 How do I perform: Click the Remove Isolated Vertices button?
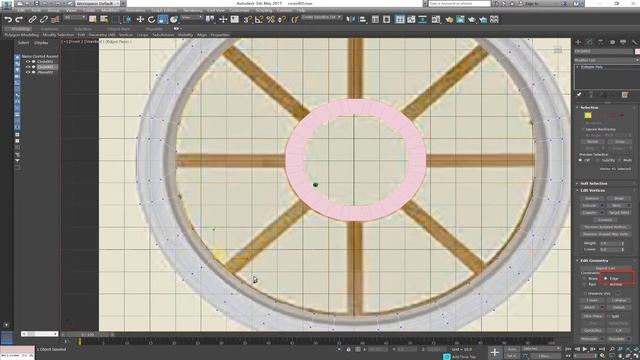(x=606, y=227)
